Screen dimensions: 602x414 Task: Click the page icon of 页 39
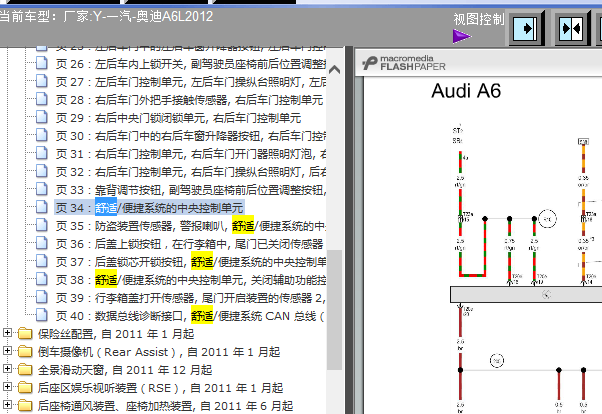(x=41, y=297)
